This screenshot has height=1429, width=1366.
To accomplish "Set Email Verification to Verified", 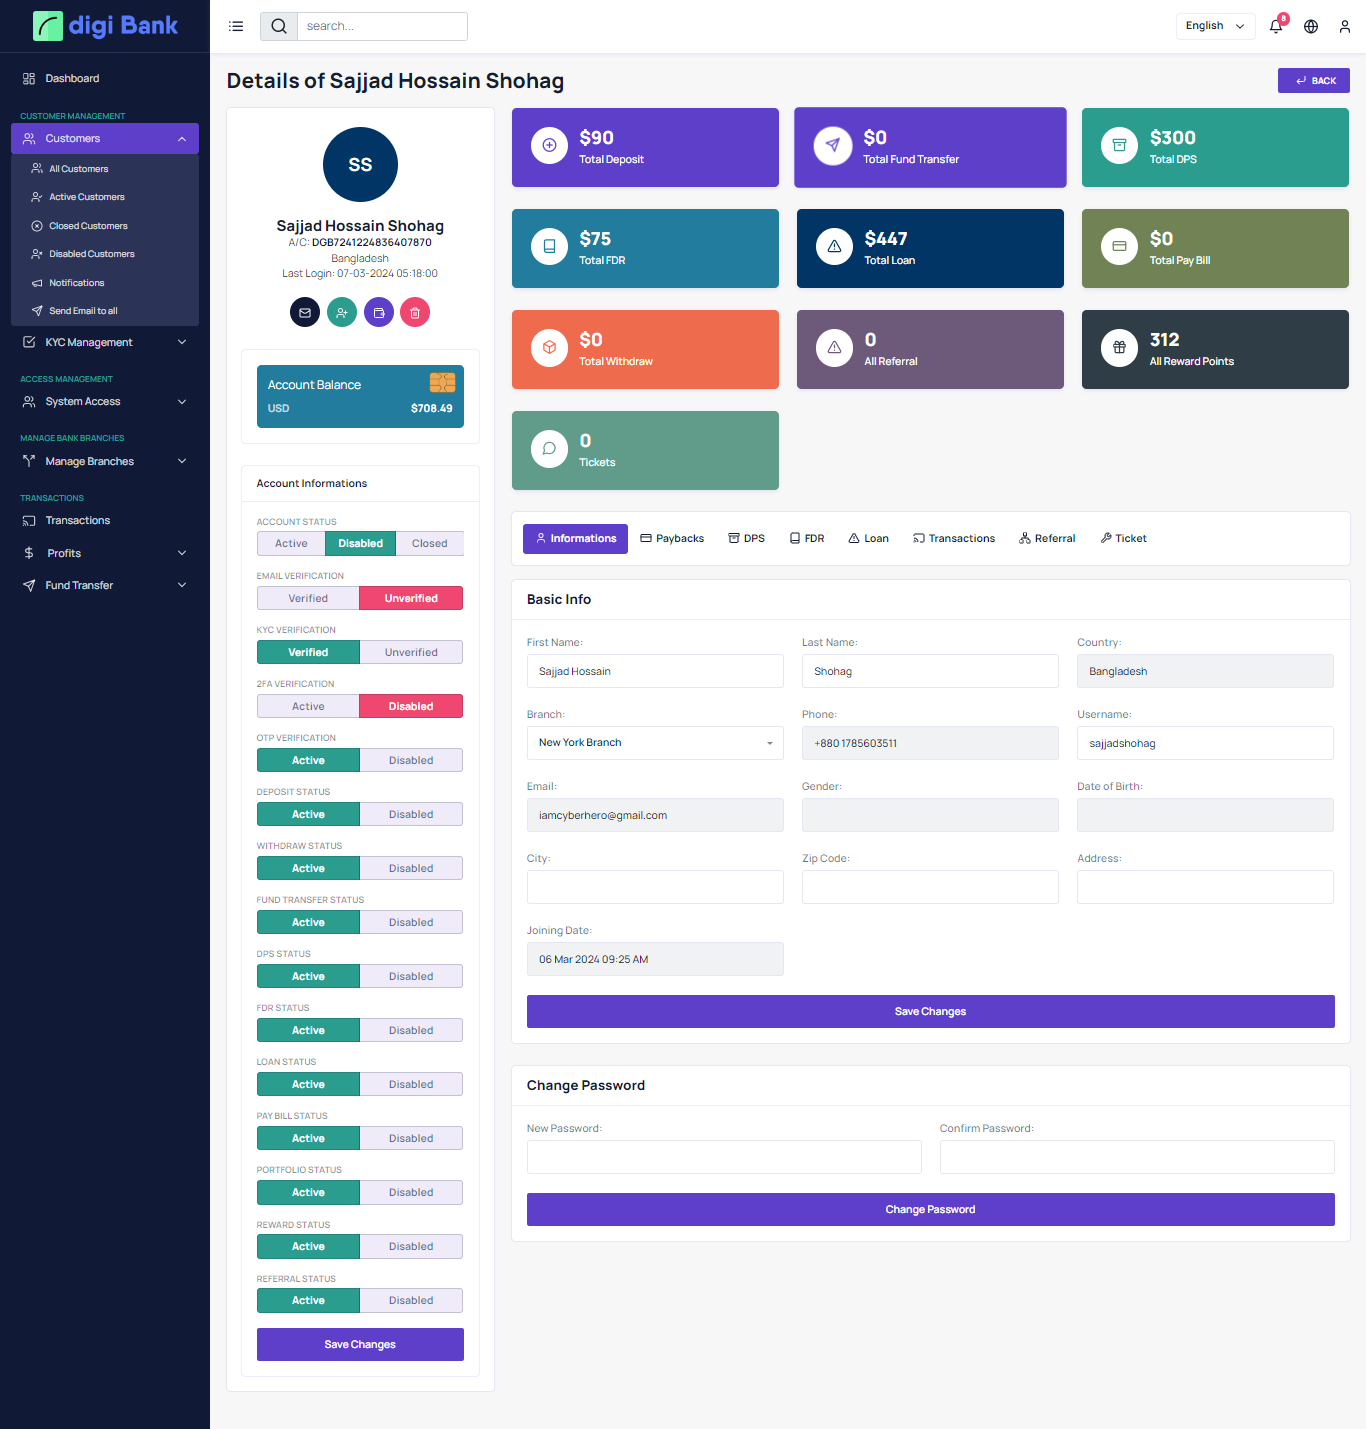I will click(x=308, y=598).
